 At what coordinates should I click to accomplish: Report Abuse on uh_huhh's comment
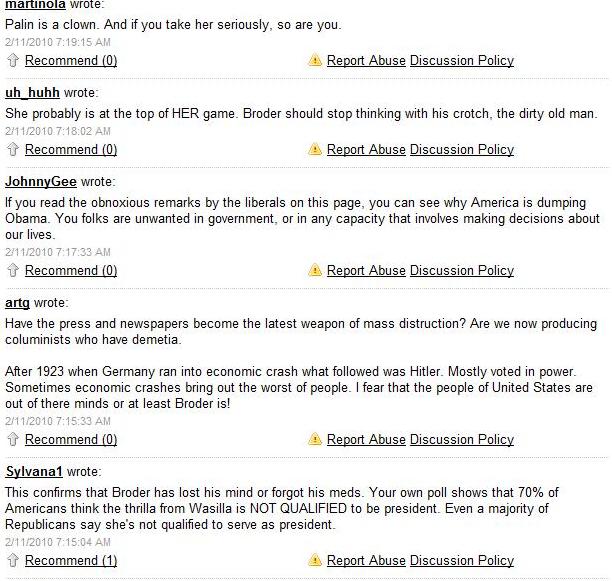pyautogui.click(x=366, y=149)
